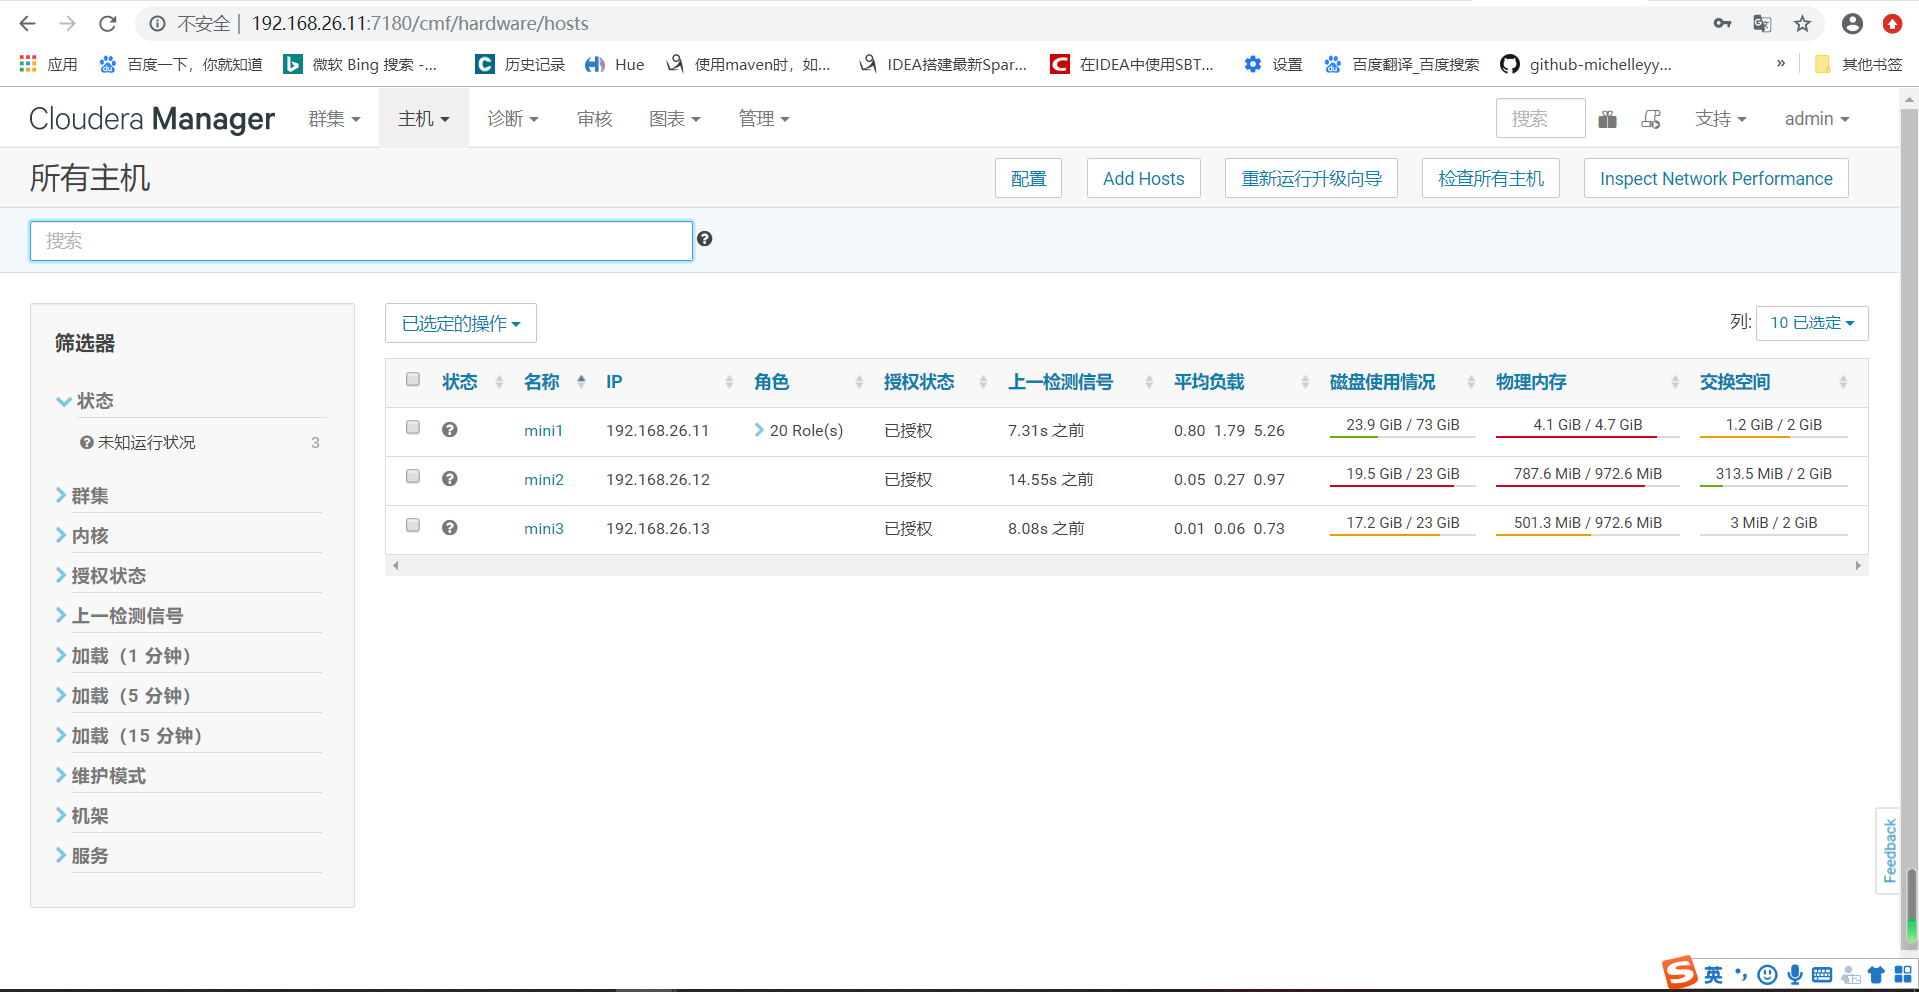Bookmark this page with star icon
Image resolution: width=1919 pixels, height=992 pixels.
[x=1802, y=23]
